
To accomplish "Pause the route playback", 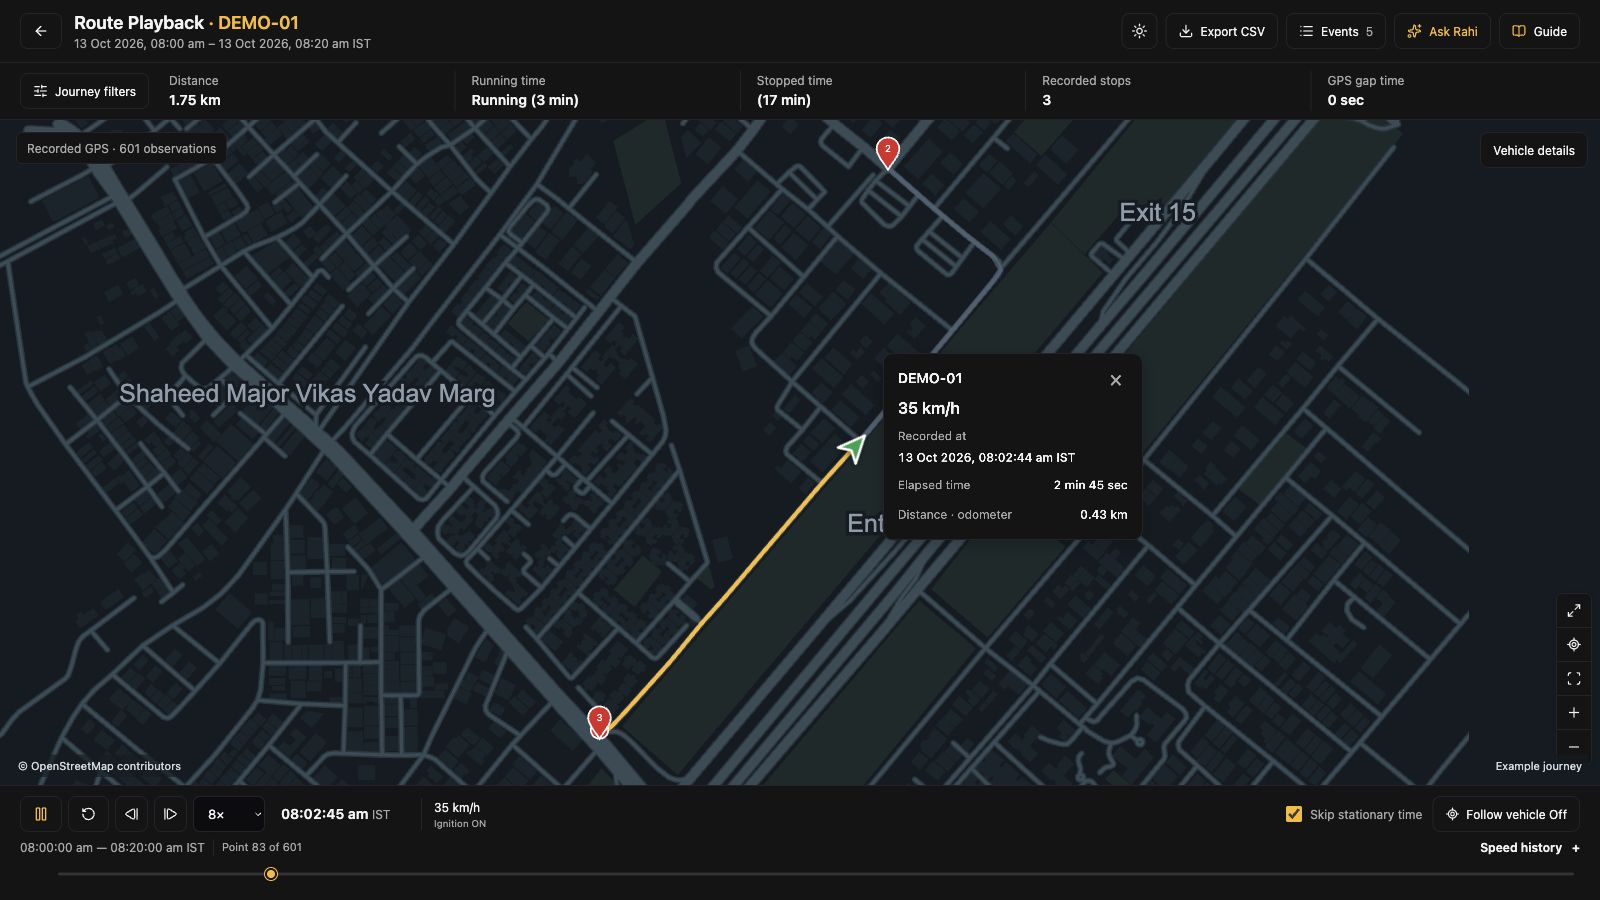I will 41,814.
